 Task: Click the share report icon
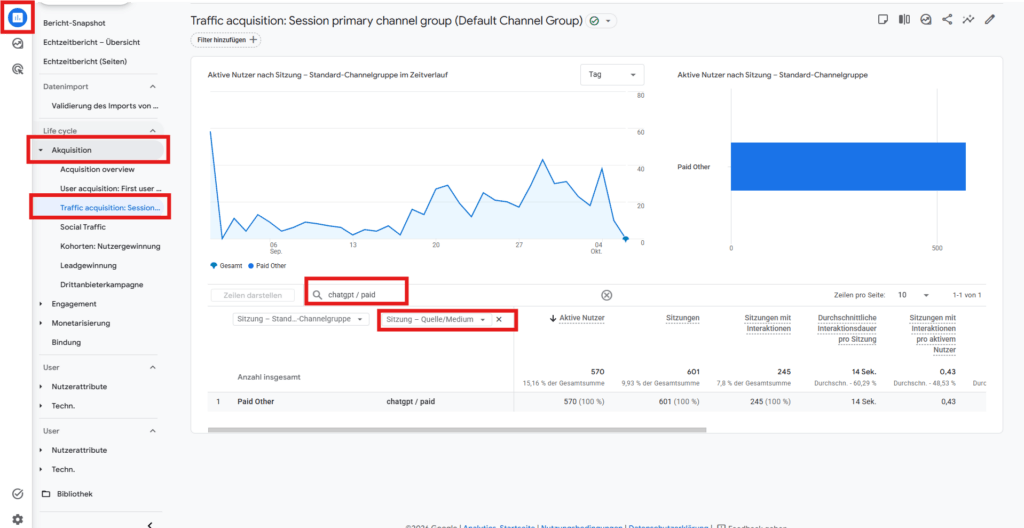947,20
